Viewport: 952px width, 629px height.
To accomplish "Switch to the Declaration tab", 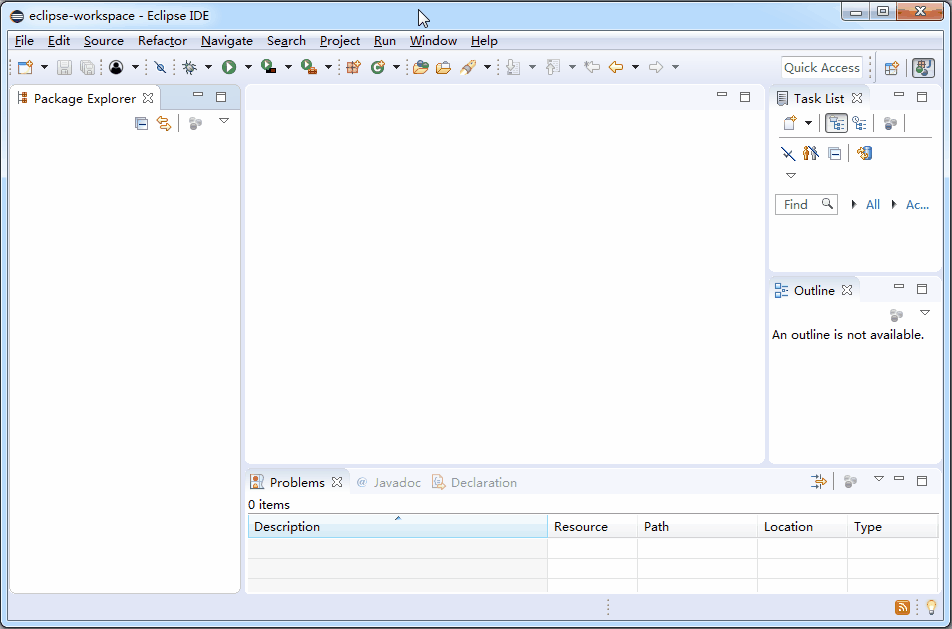I will (x=475, y=483).
